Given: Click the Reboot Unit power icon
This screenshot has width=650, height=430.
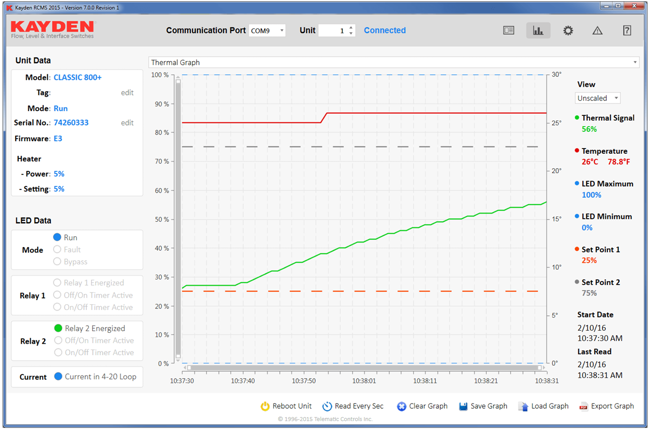Looking at the screenshot, I should (265, 406).
